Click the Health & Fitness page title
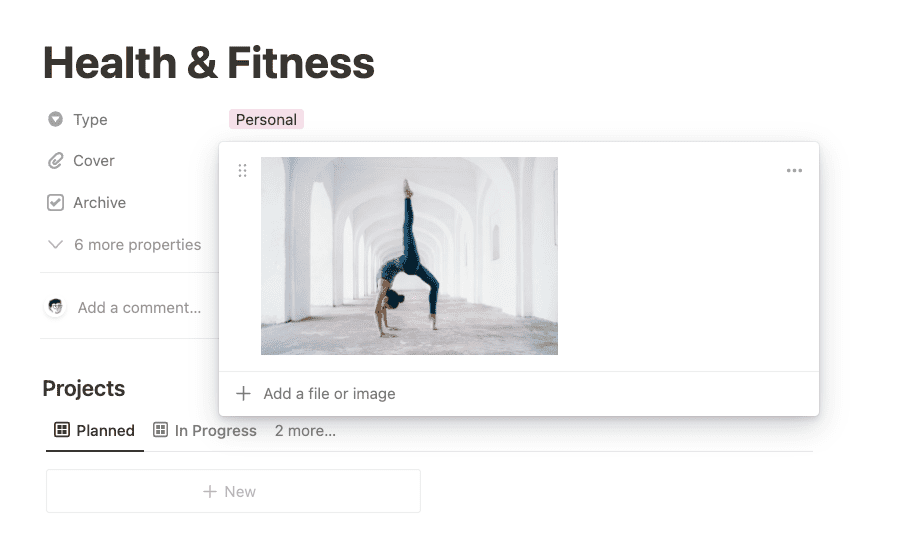Image resolution: width=911 pixels, height=550 pixels. (208, 64)
